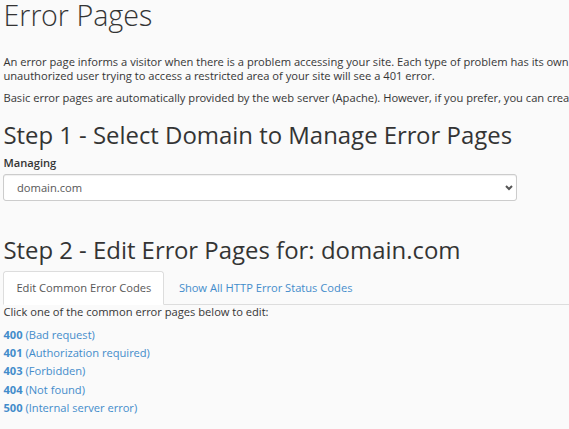Open the (Forbidden) error page link
Screen dimensions: 569x429
56,371
